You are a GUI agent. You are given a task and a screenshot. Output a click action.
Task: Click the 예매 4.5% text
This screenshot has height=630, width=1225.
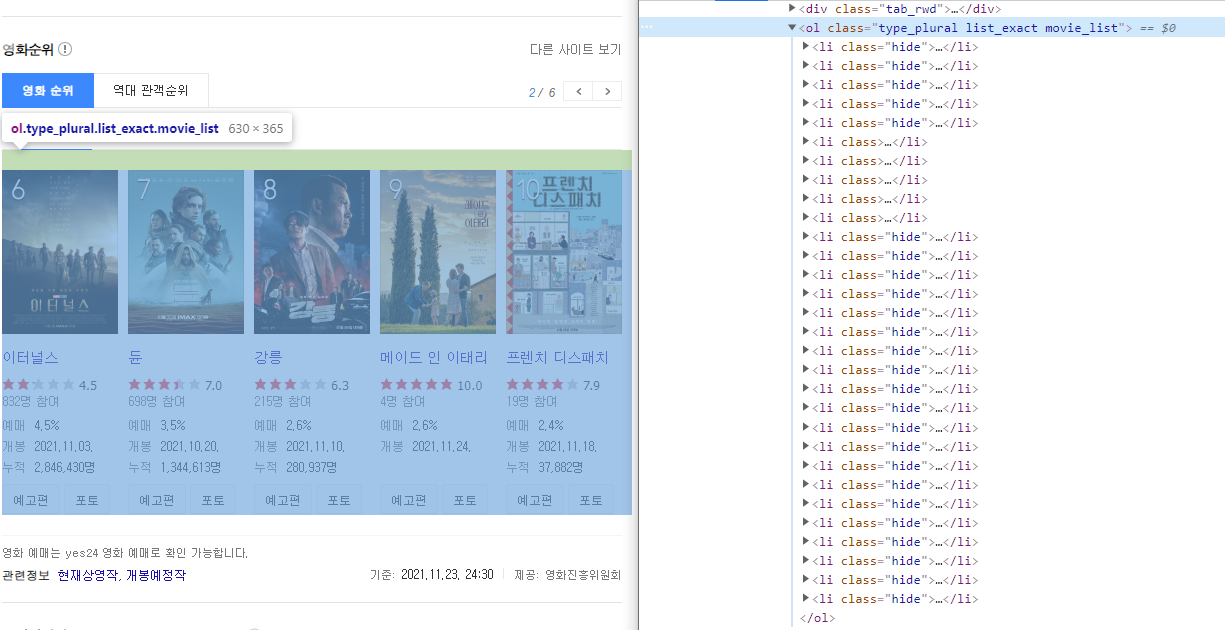31,425
